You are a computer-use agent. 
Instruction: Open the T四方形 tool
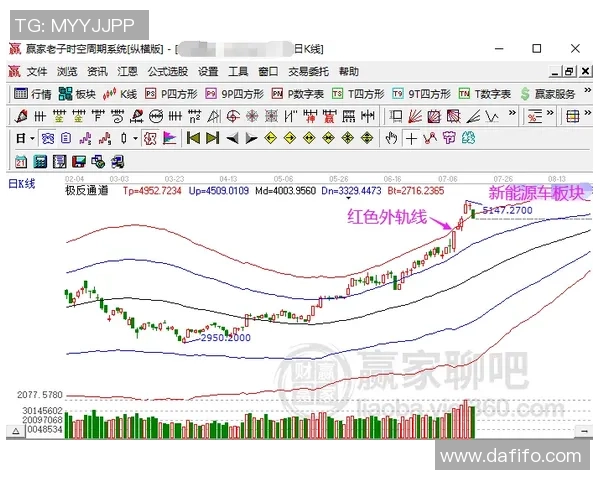358,94
